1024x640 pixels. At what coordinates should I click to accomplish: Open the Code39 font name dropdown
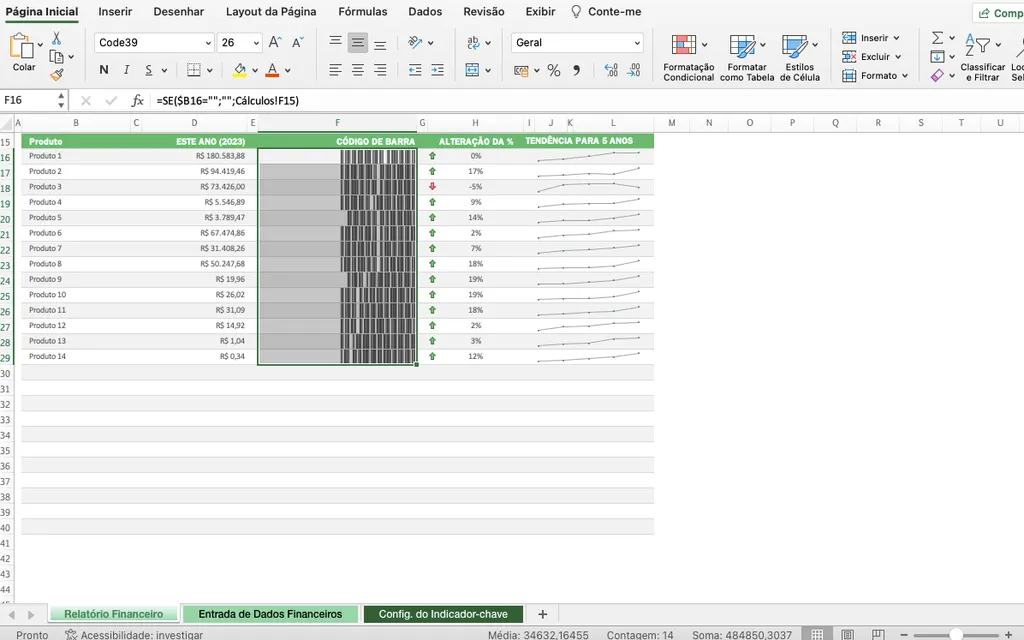coord(208,43)
